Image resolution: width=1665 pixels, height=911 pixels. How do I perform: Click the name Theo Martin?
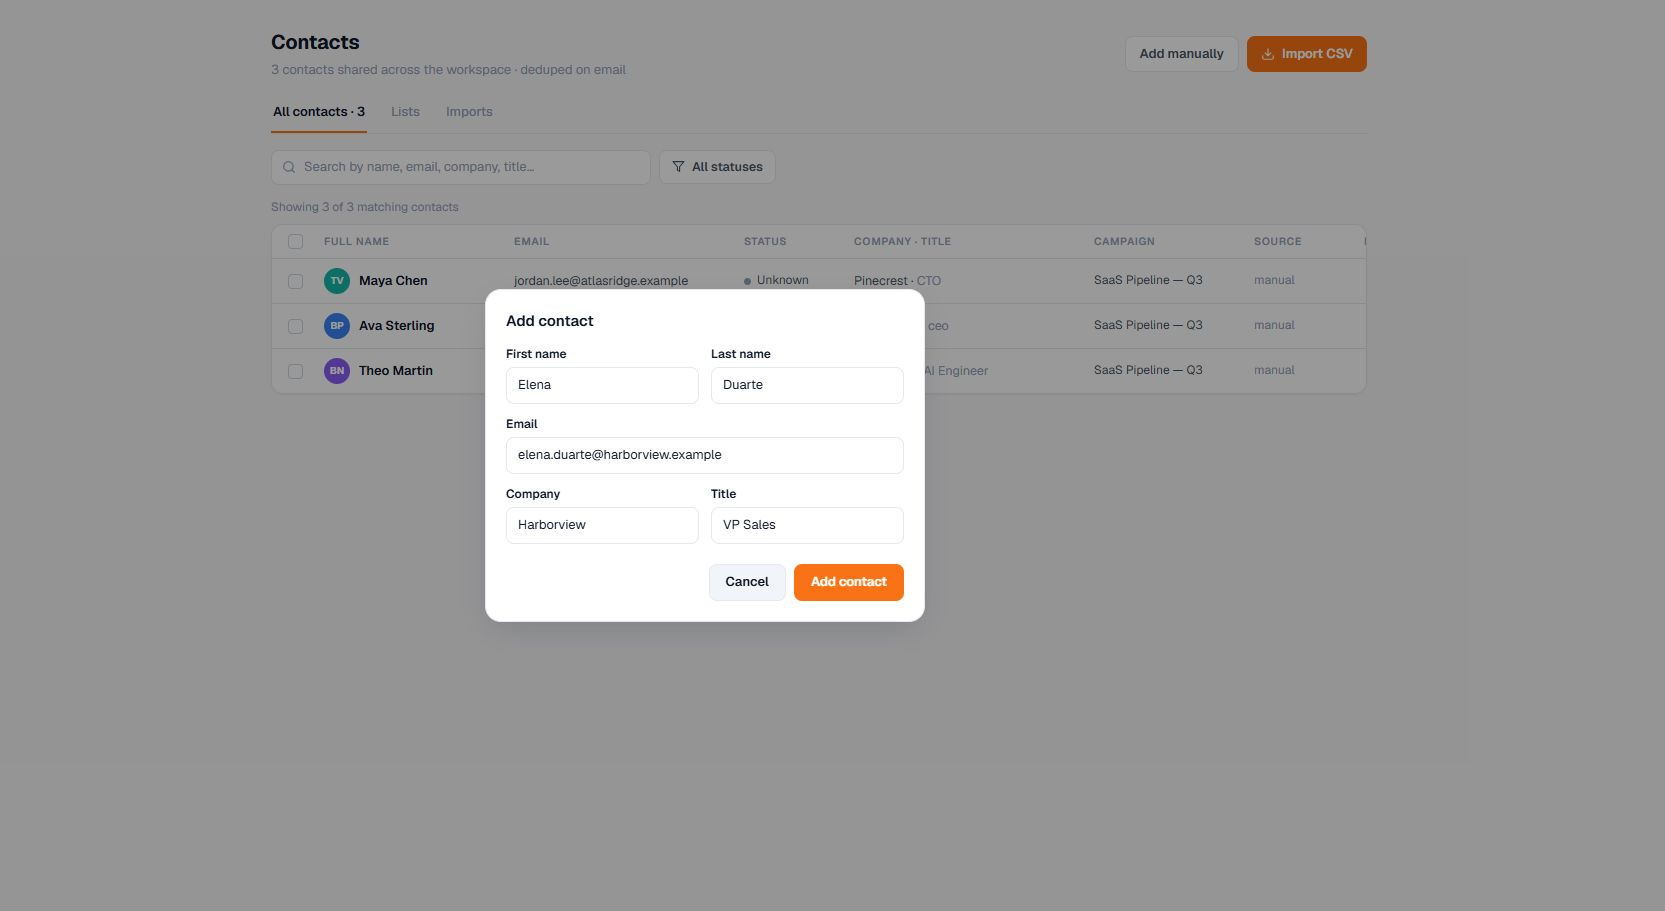[396, 371]
